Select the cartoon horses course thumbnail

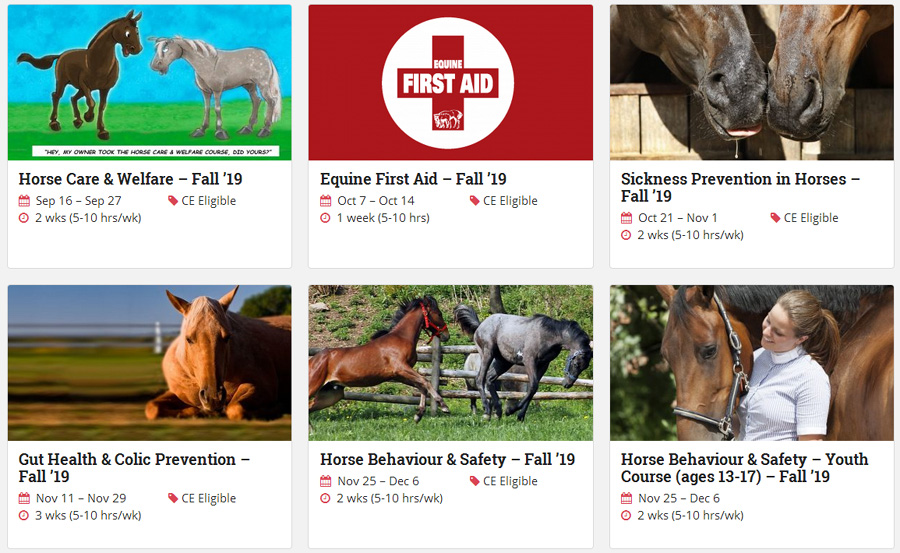click(x=149, y=83)
